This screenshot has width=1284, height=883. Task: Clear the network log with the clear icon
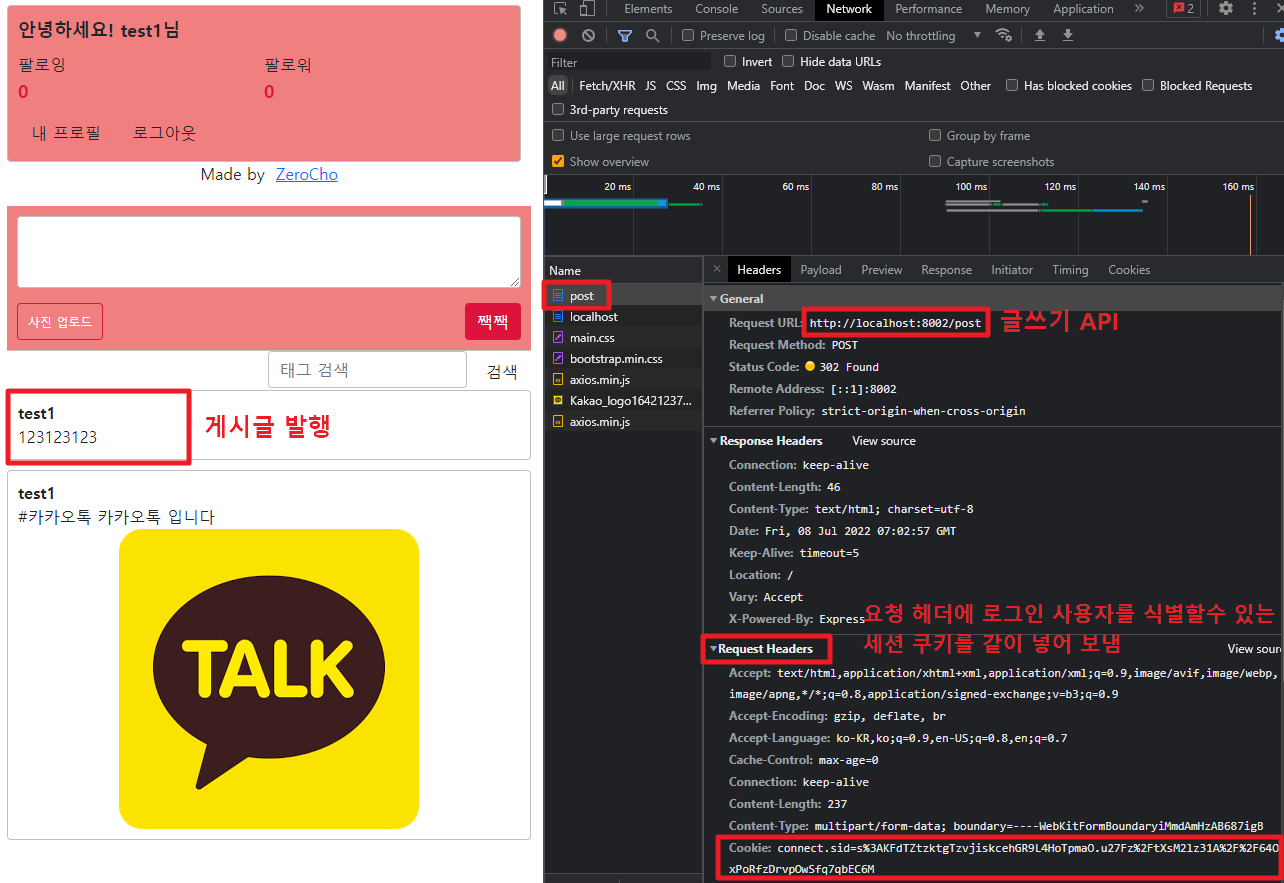(588, 35)
